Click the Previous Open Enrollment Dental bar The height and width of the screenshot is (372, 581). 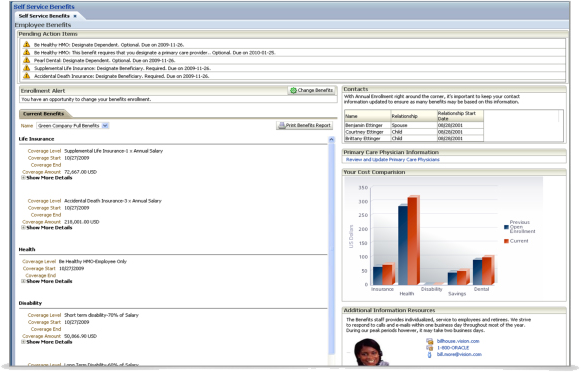point(478,272)
